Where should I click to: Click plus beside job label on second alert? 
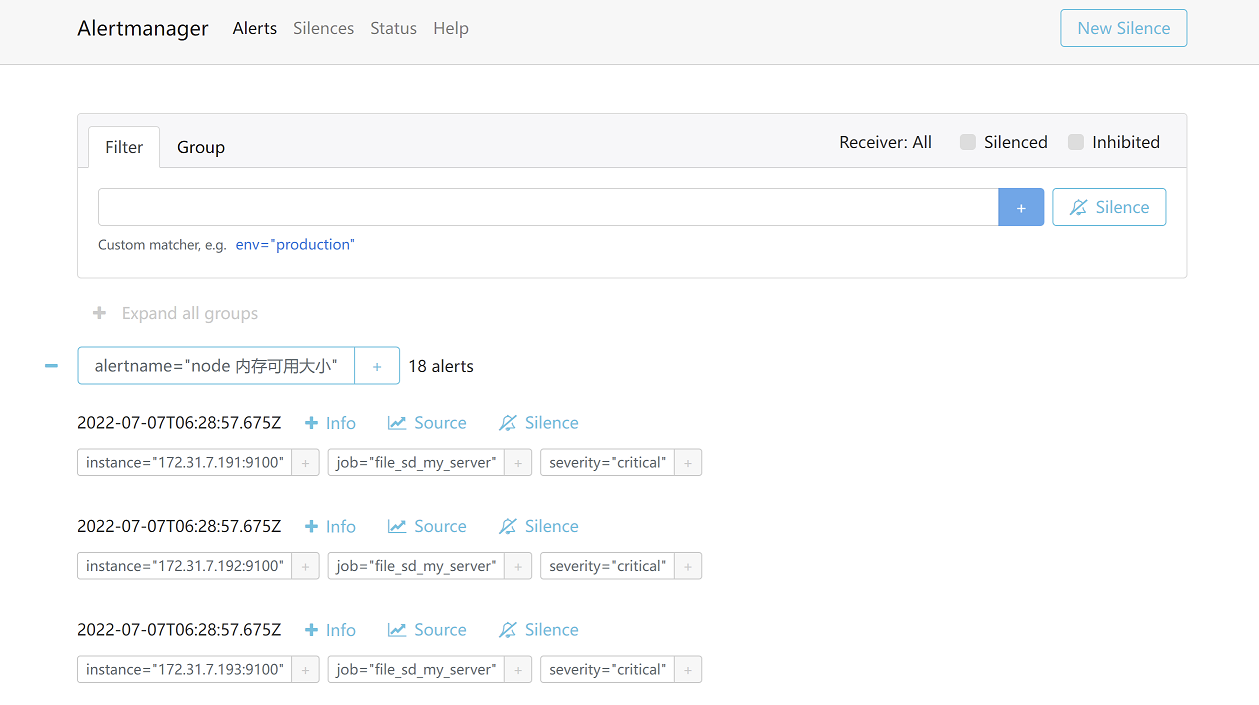[x=517, y=566]
